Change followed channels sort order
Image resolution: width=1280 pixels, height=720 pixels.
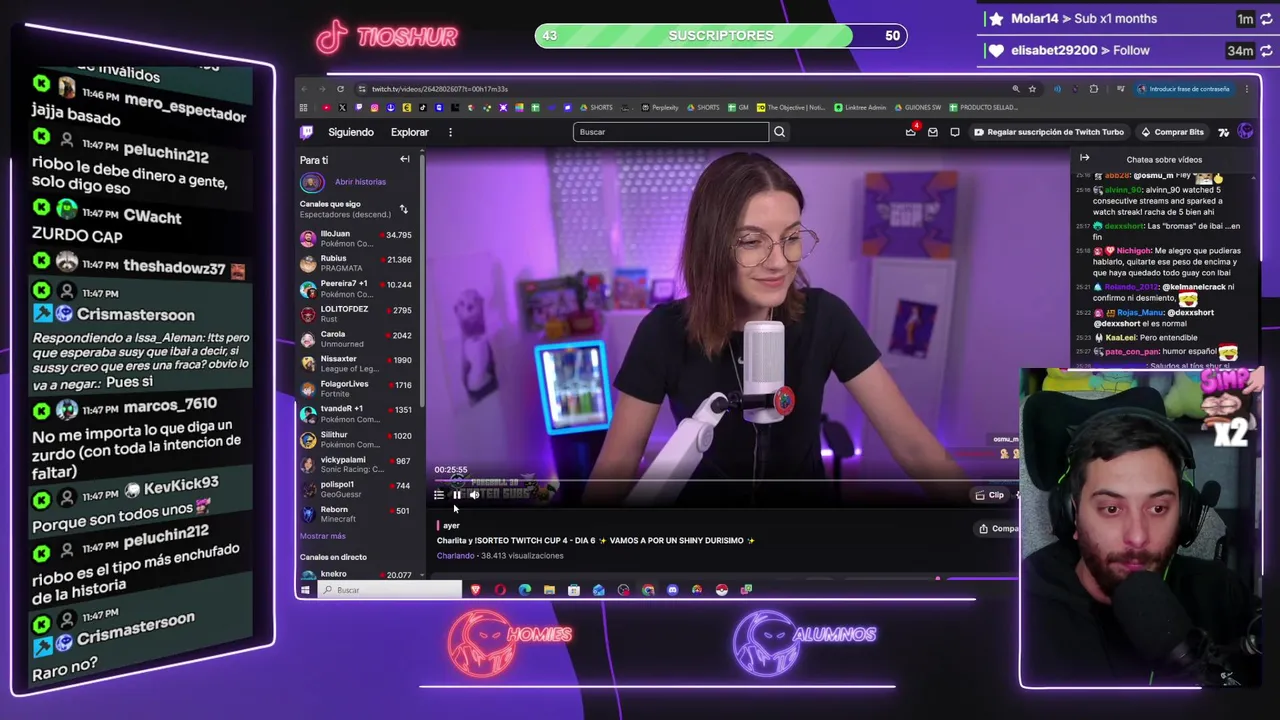click(x=403, y=209)
